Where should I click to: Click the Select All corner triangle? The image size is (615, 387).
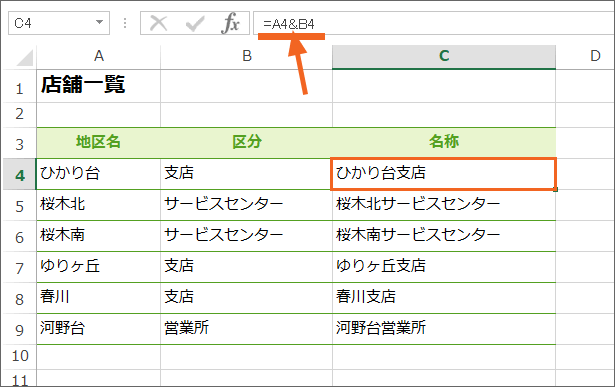24,58
